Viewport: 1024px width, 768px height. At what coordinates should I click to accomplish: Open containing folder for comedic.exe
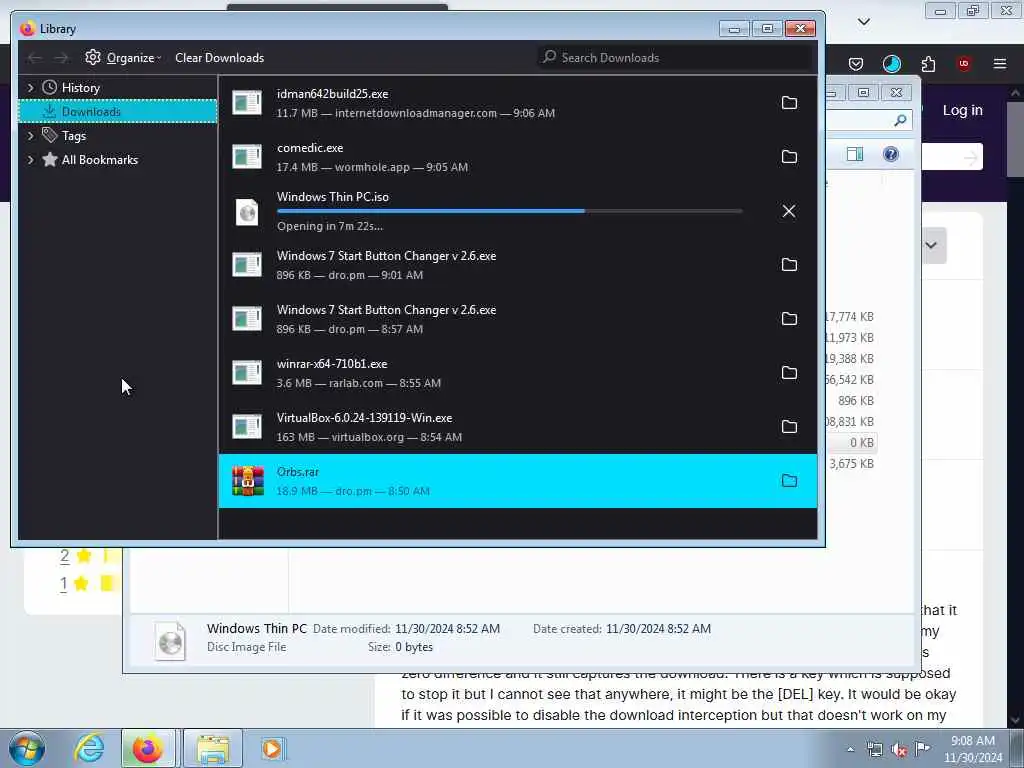789,157
